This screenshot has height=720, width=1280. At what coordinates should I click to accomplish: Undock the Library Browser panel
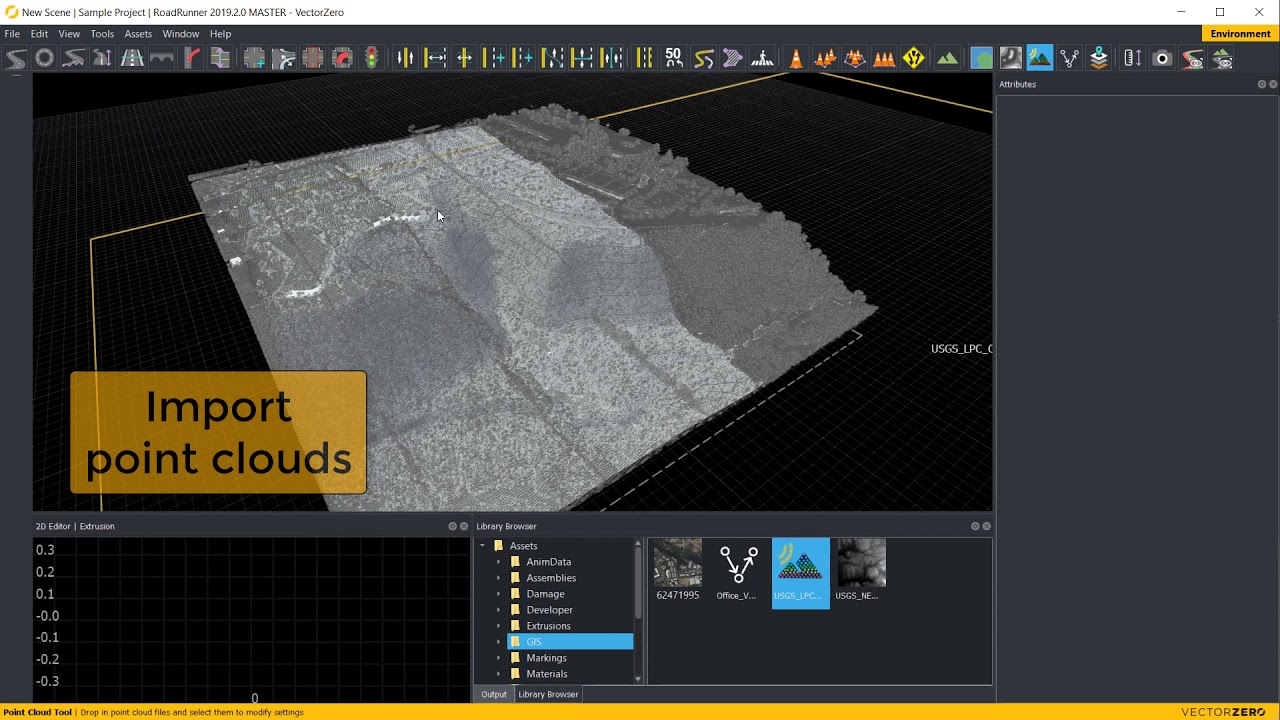975,526
